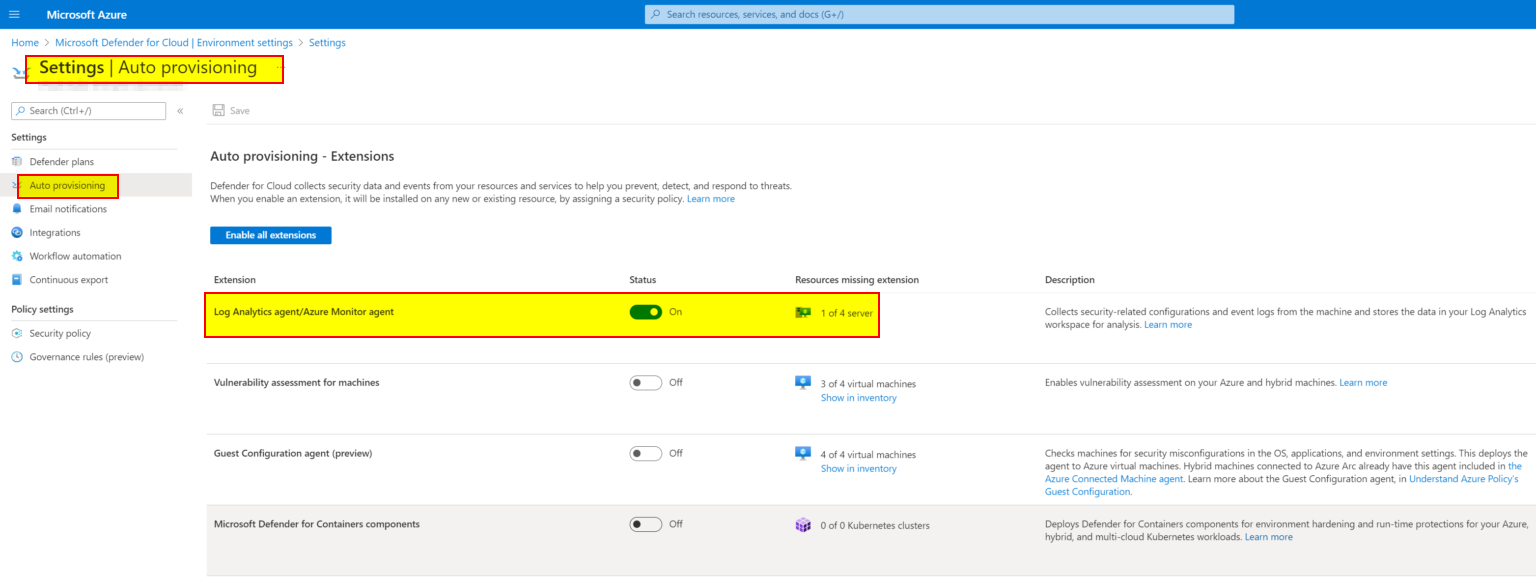Click Learn more in intro paragraph
Screen dimensions: 1536x578
click(710, 199)
